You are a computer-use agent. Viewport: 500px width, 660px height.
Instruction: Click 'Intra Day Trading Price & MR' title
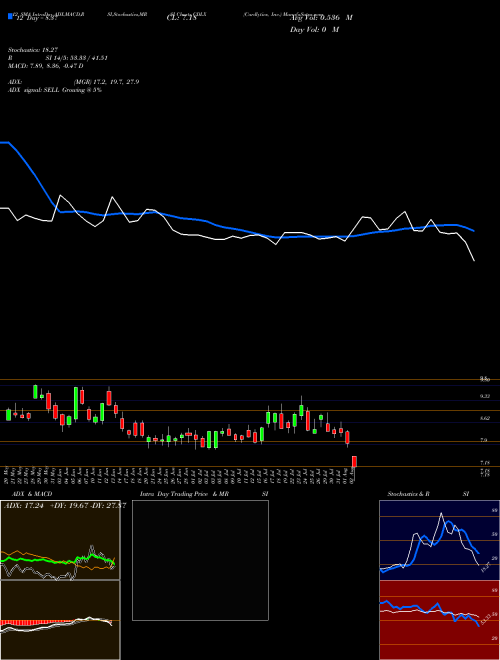point(184,494)
